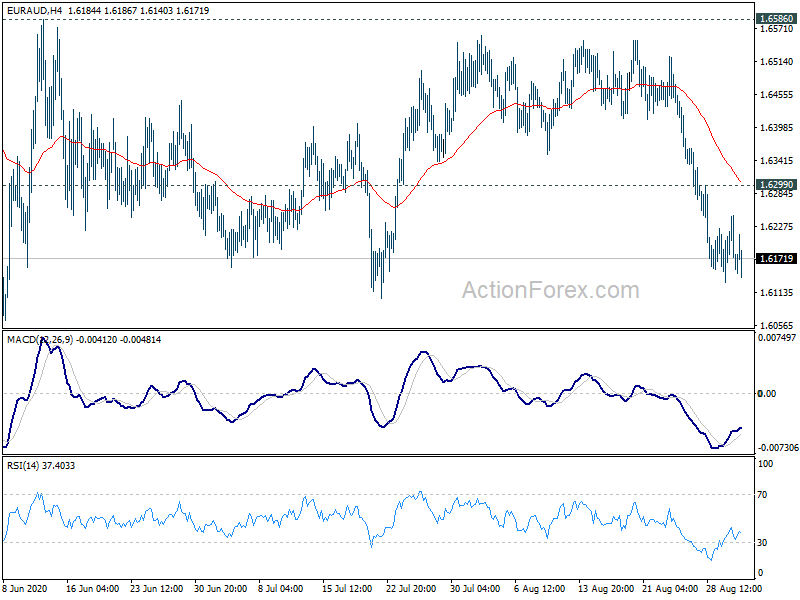Click the current price label 1.61719
This screenshot has height=600, width=800.
pos(776,258)
